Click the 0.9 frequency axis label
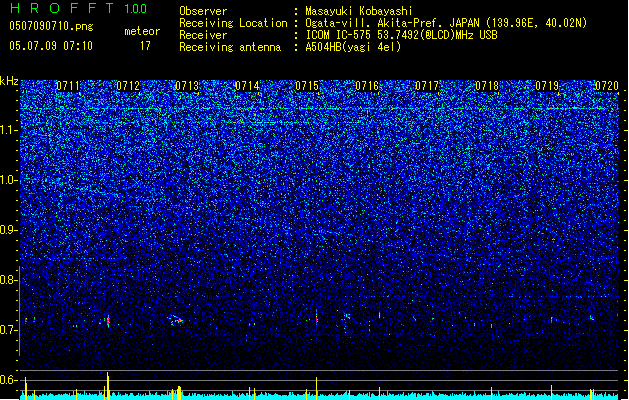This screenshot has height=400, width=629. [8, 230]
